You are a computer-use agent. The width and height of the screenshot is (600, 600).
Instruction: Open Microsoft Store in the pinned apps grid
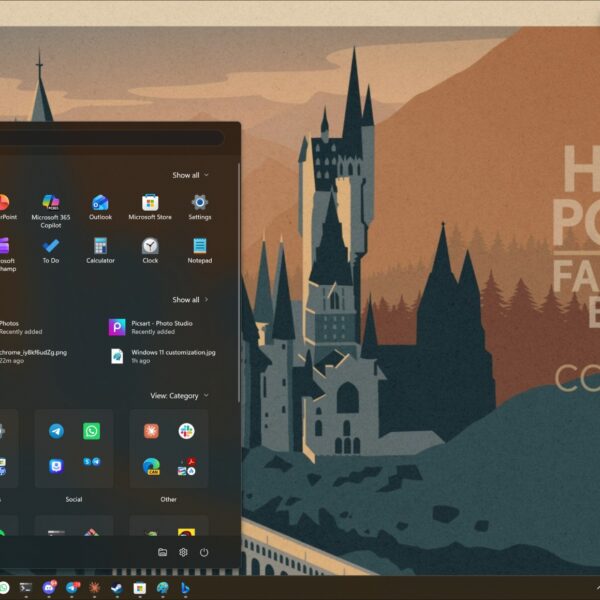point(150,207)
